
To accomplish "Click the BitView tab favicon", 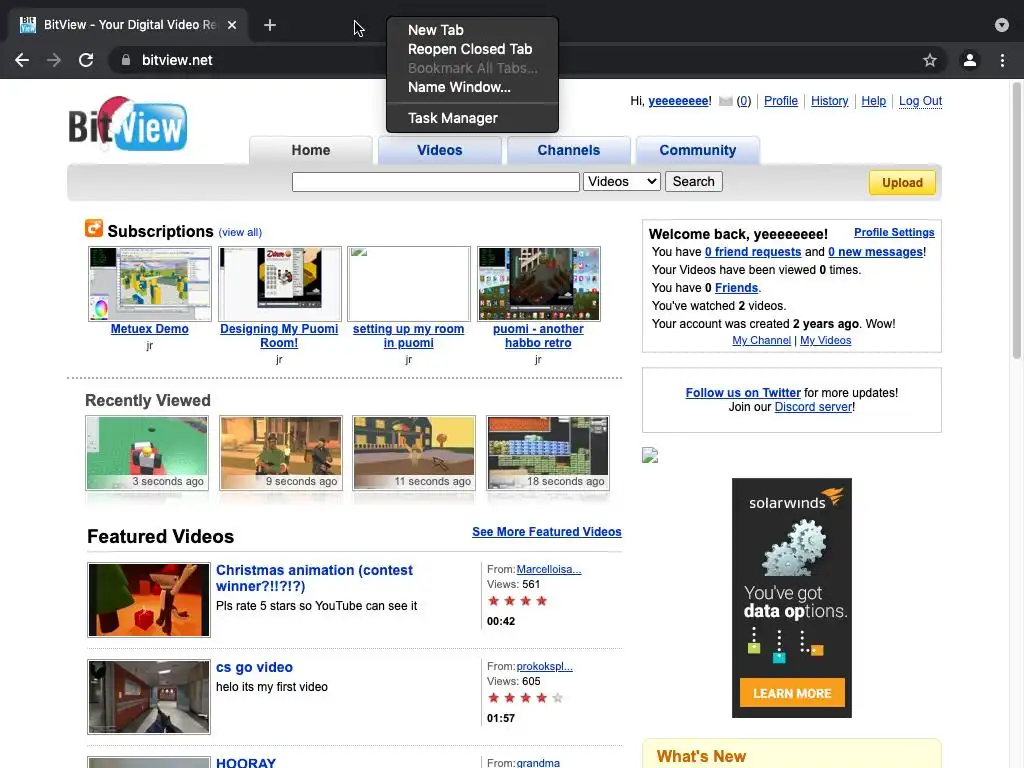I will (x=27, y=25).
